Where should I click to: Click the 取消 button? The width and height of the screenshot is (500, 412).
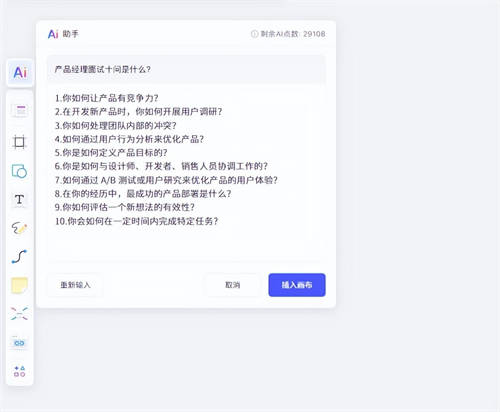click(232, 285)
